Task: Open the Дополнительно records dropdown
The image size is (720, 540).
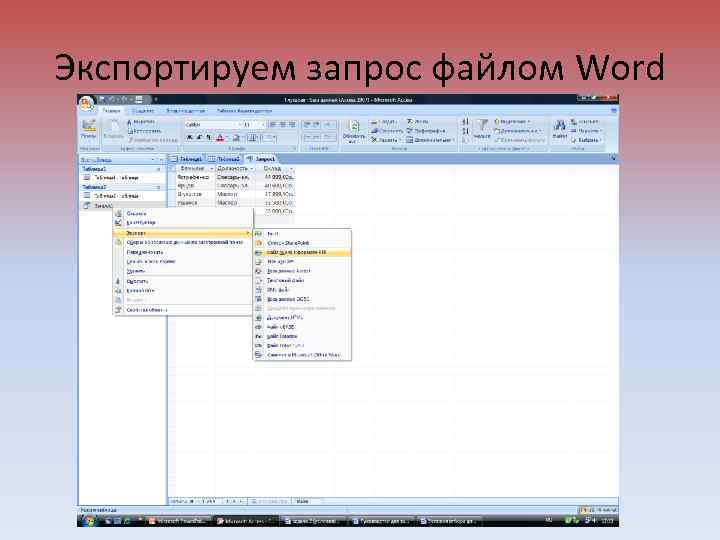Action: coord(431,140)
